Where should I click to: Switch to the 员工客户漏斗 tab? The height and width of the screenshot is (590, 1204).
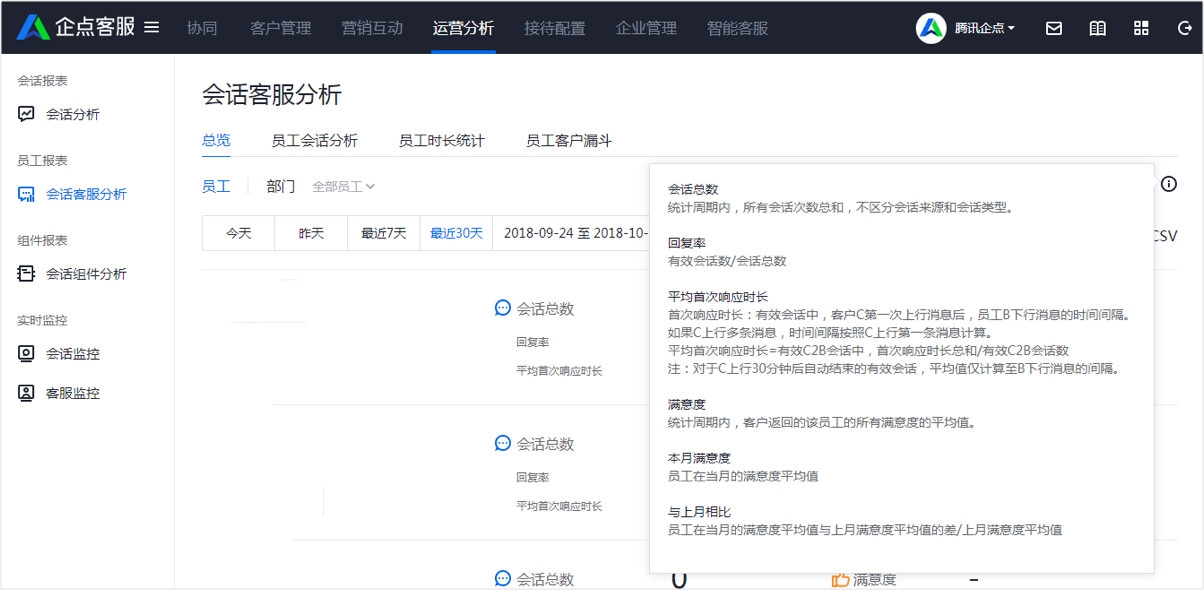coord(568,141)
